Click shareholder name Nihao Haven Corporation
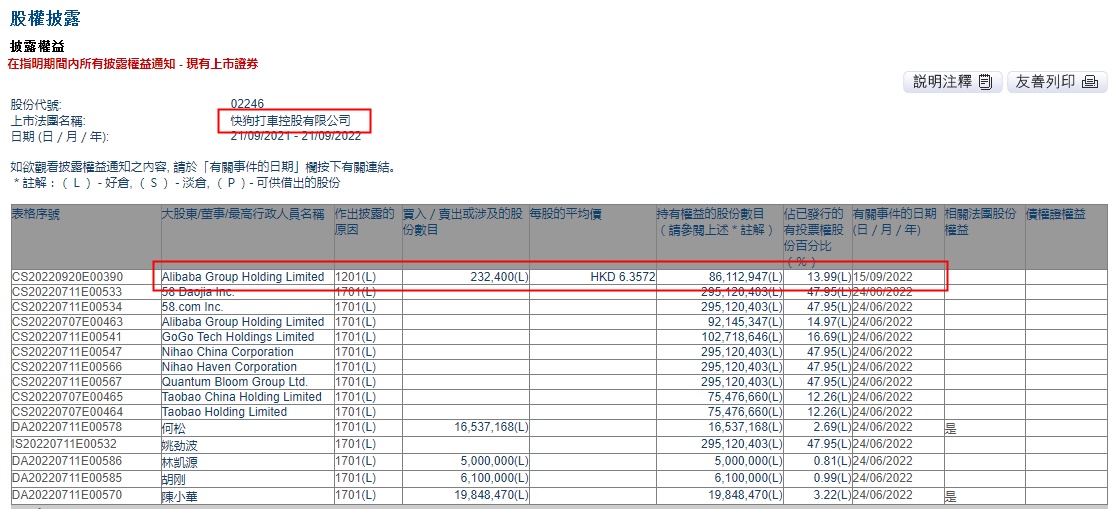Screen dimensions: 1118x509 [230, 366]
